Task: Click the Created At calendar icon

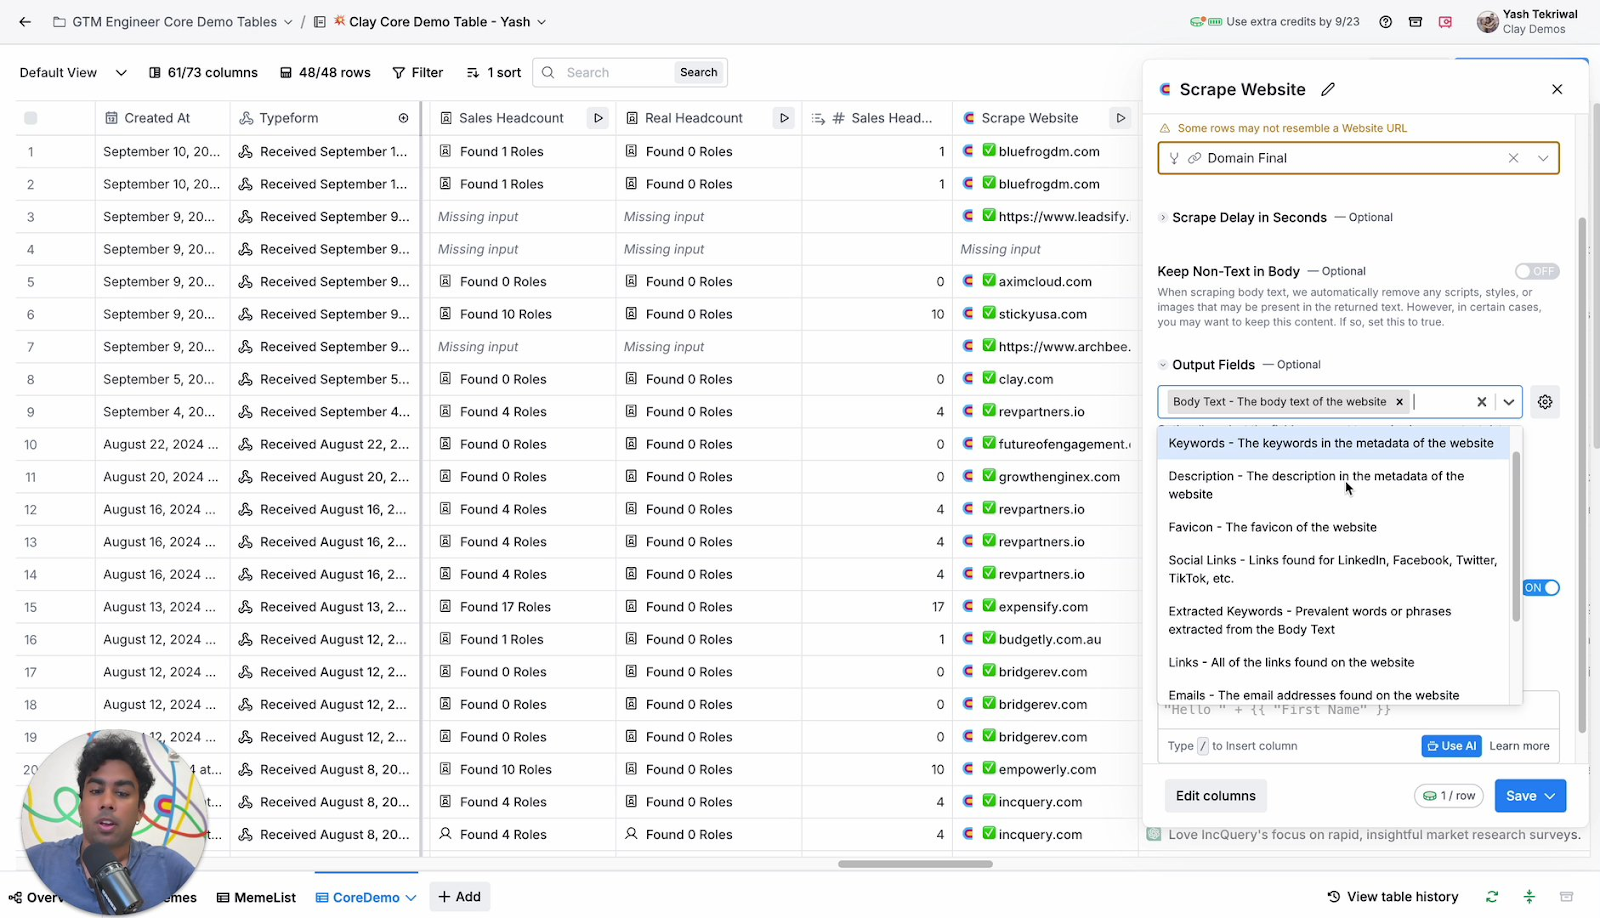Action: pyautogui.click(x=111, y=118)
